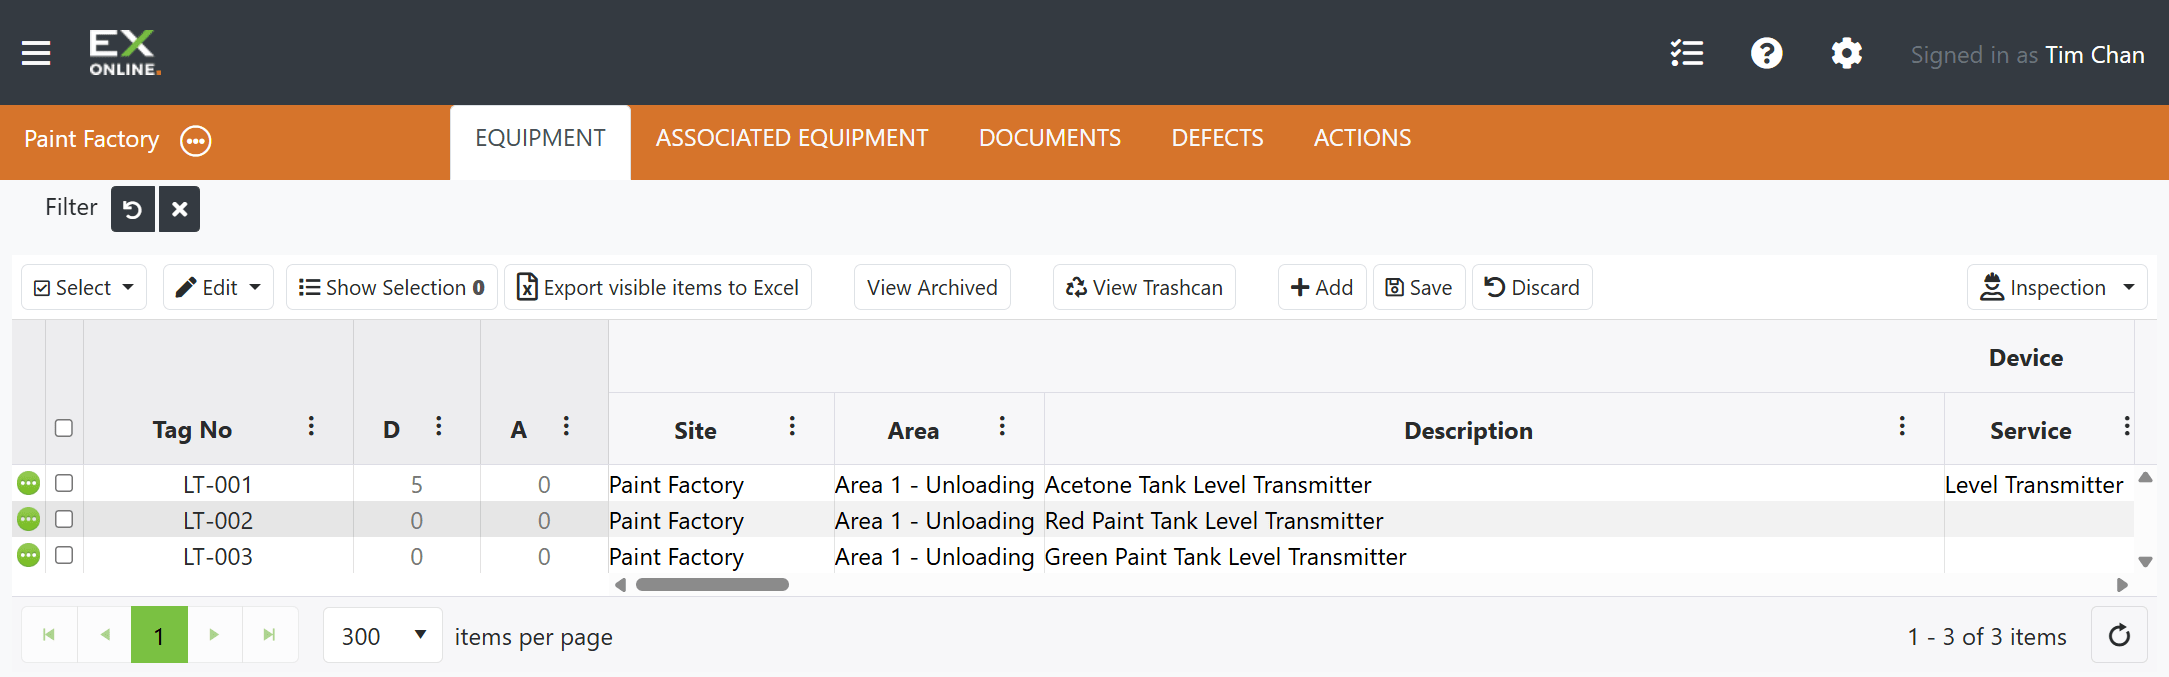This screenshot has width=2169, height=677.
Task: Open the items per page dropdown
Action: [383, 635]
